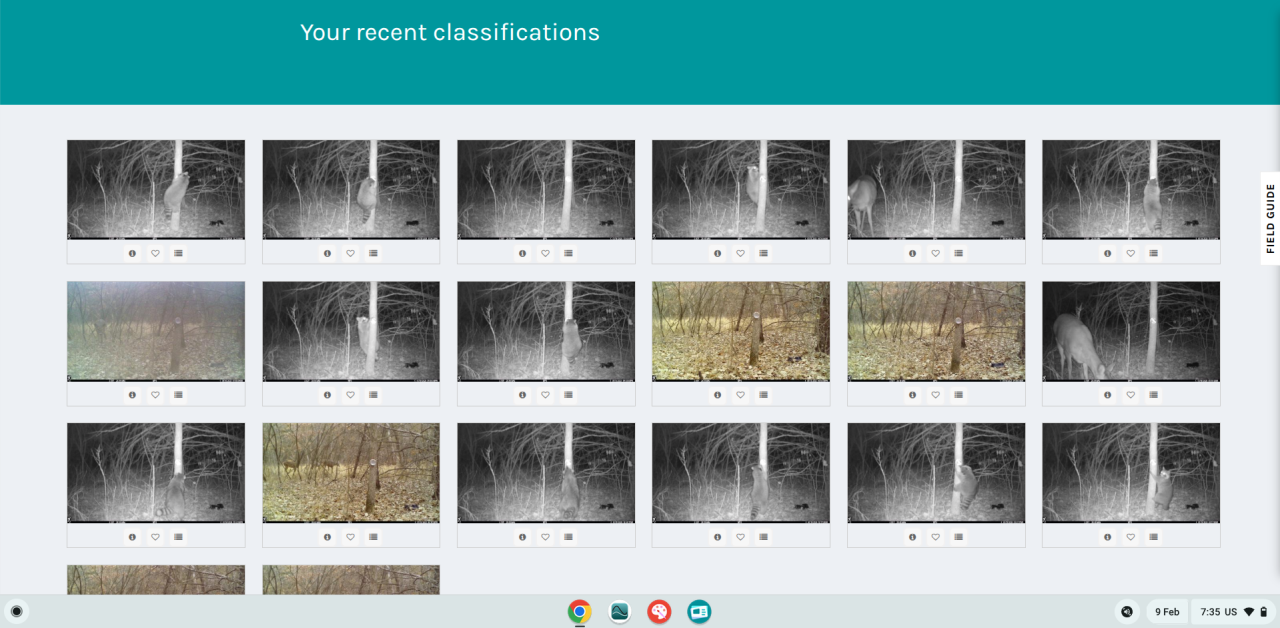The height and width of the screenshot is (628, 1280).
Task: Collect the third-row second daytime image
Action: pos(373,537)
